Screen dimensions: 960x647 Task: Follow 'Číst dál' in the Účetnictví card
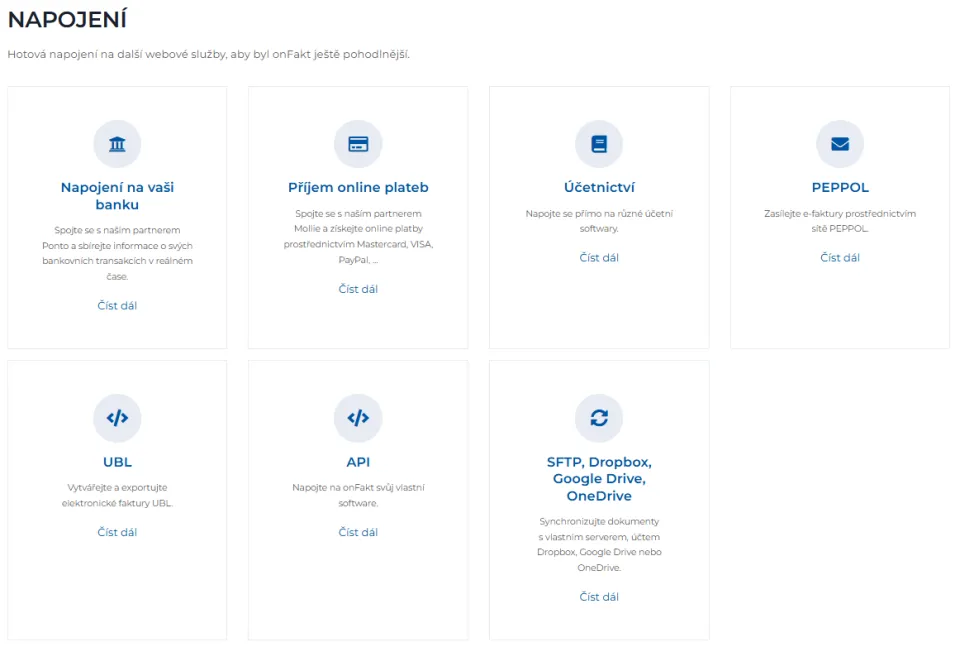click(599, 258)
